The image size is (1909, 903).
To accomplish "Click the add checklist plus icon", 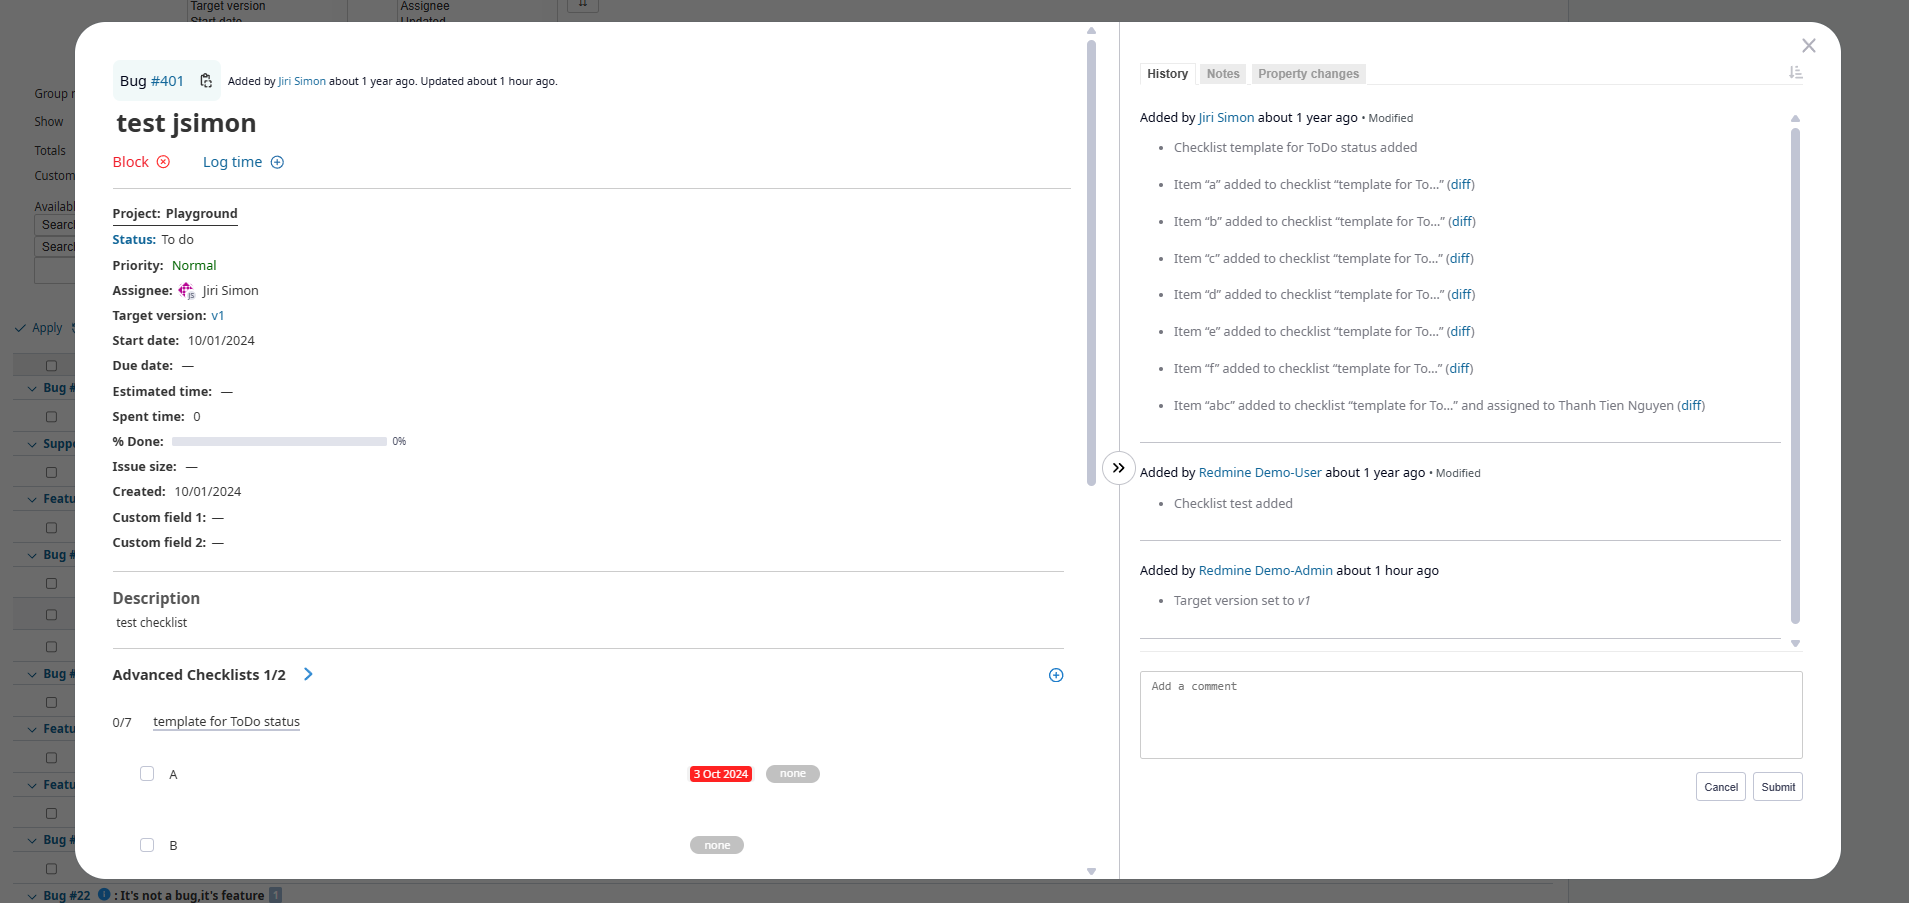I will point(1056,675).
